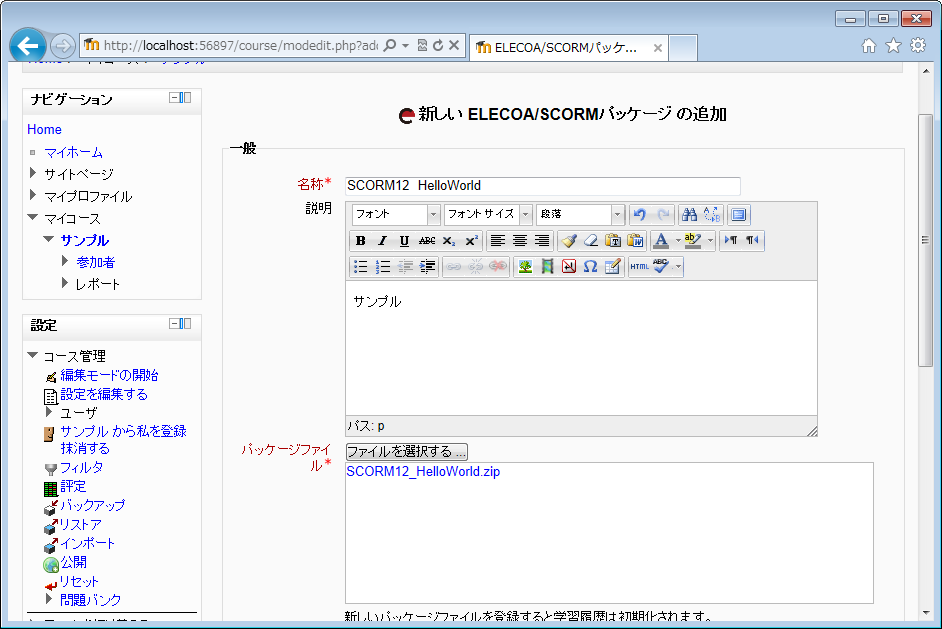Toggle fullscreen editor mode

(x=738, y=215)
